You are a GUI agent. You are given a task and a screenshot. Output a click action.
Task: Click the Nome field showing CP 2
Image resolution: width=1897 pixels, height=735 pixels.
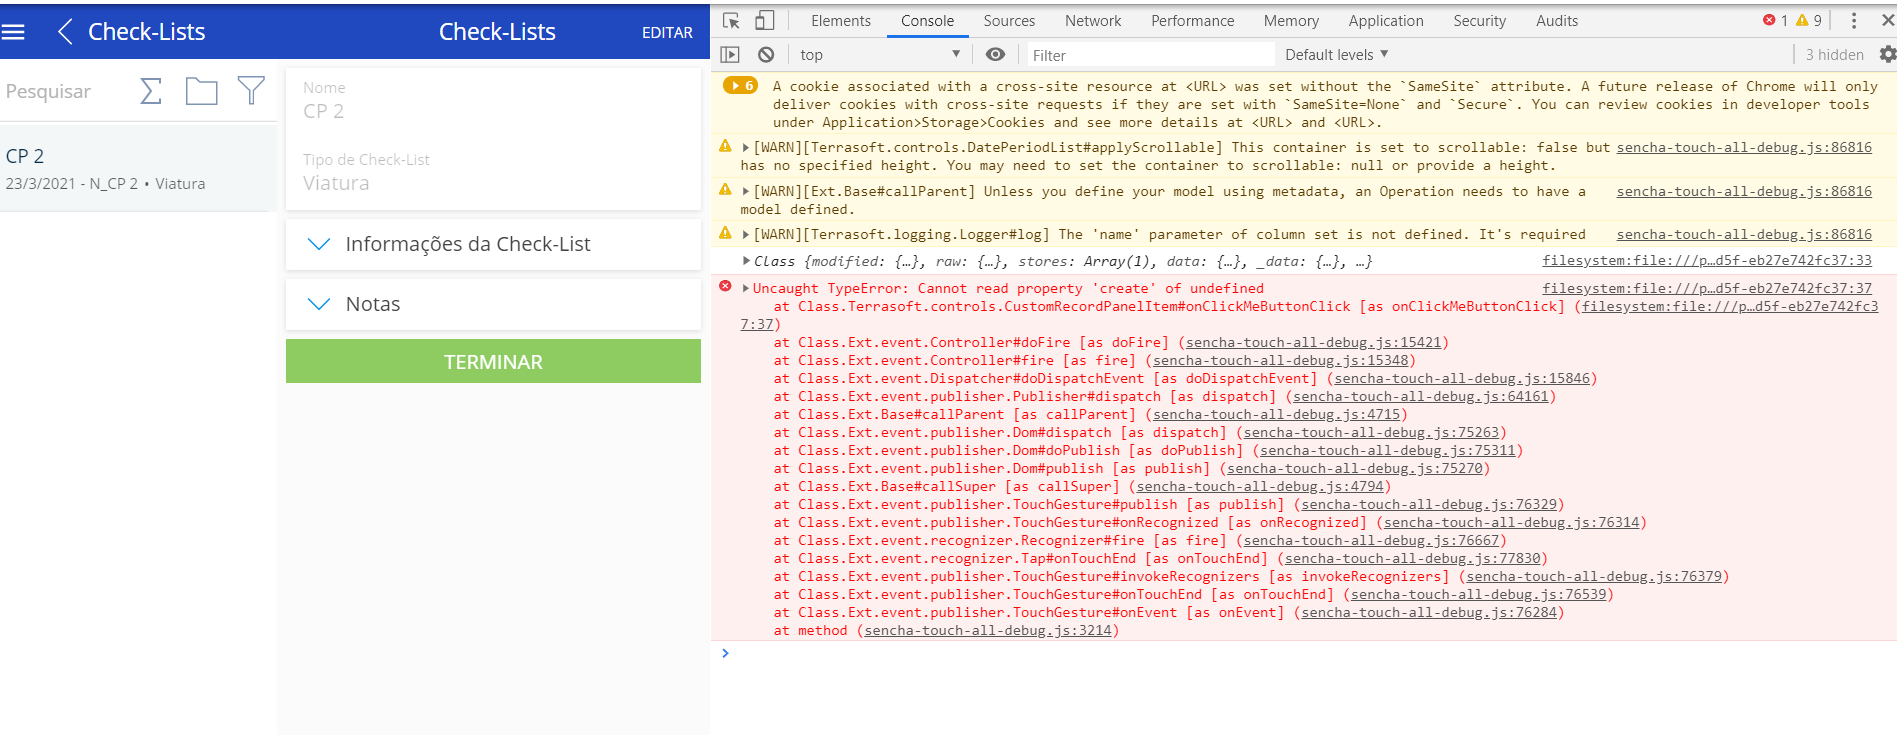493,101
